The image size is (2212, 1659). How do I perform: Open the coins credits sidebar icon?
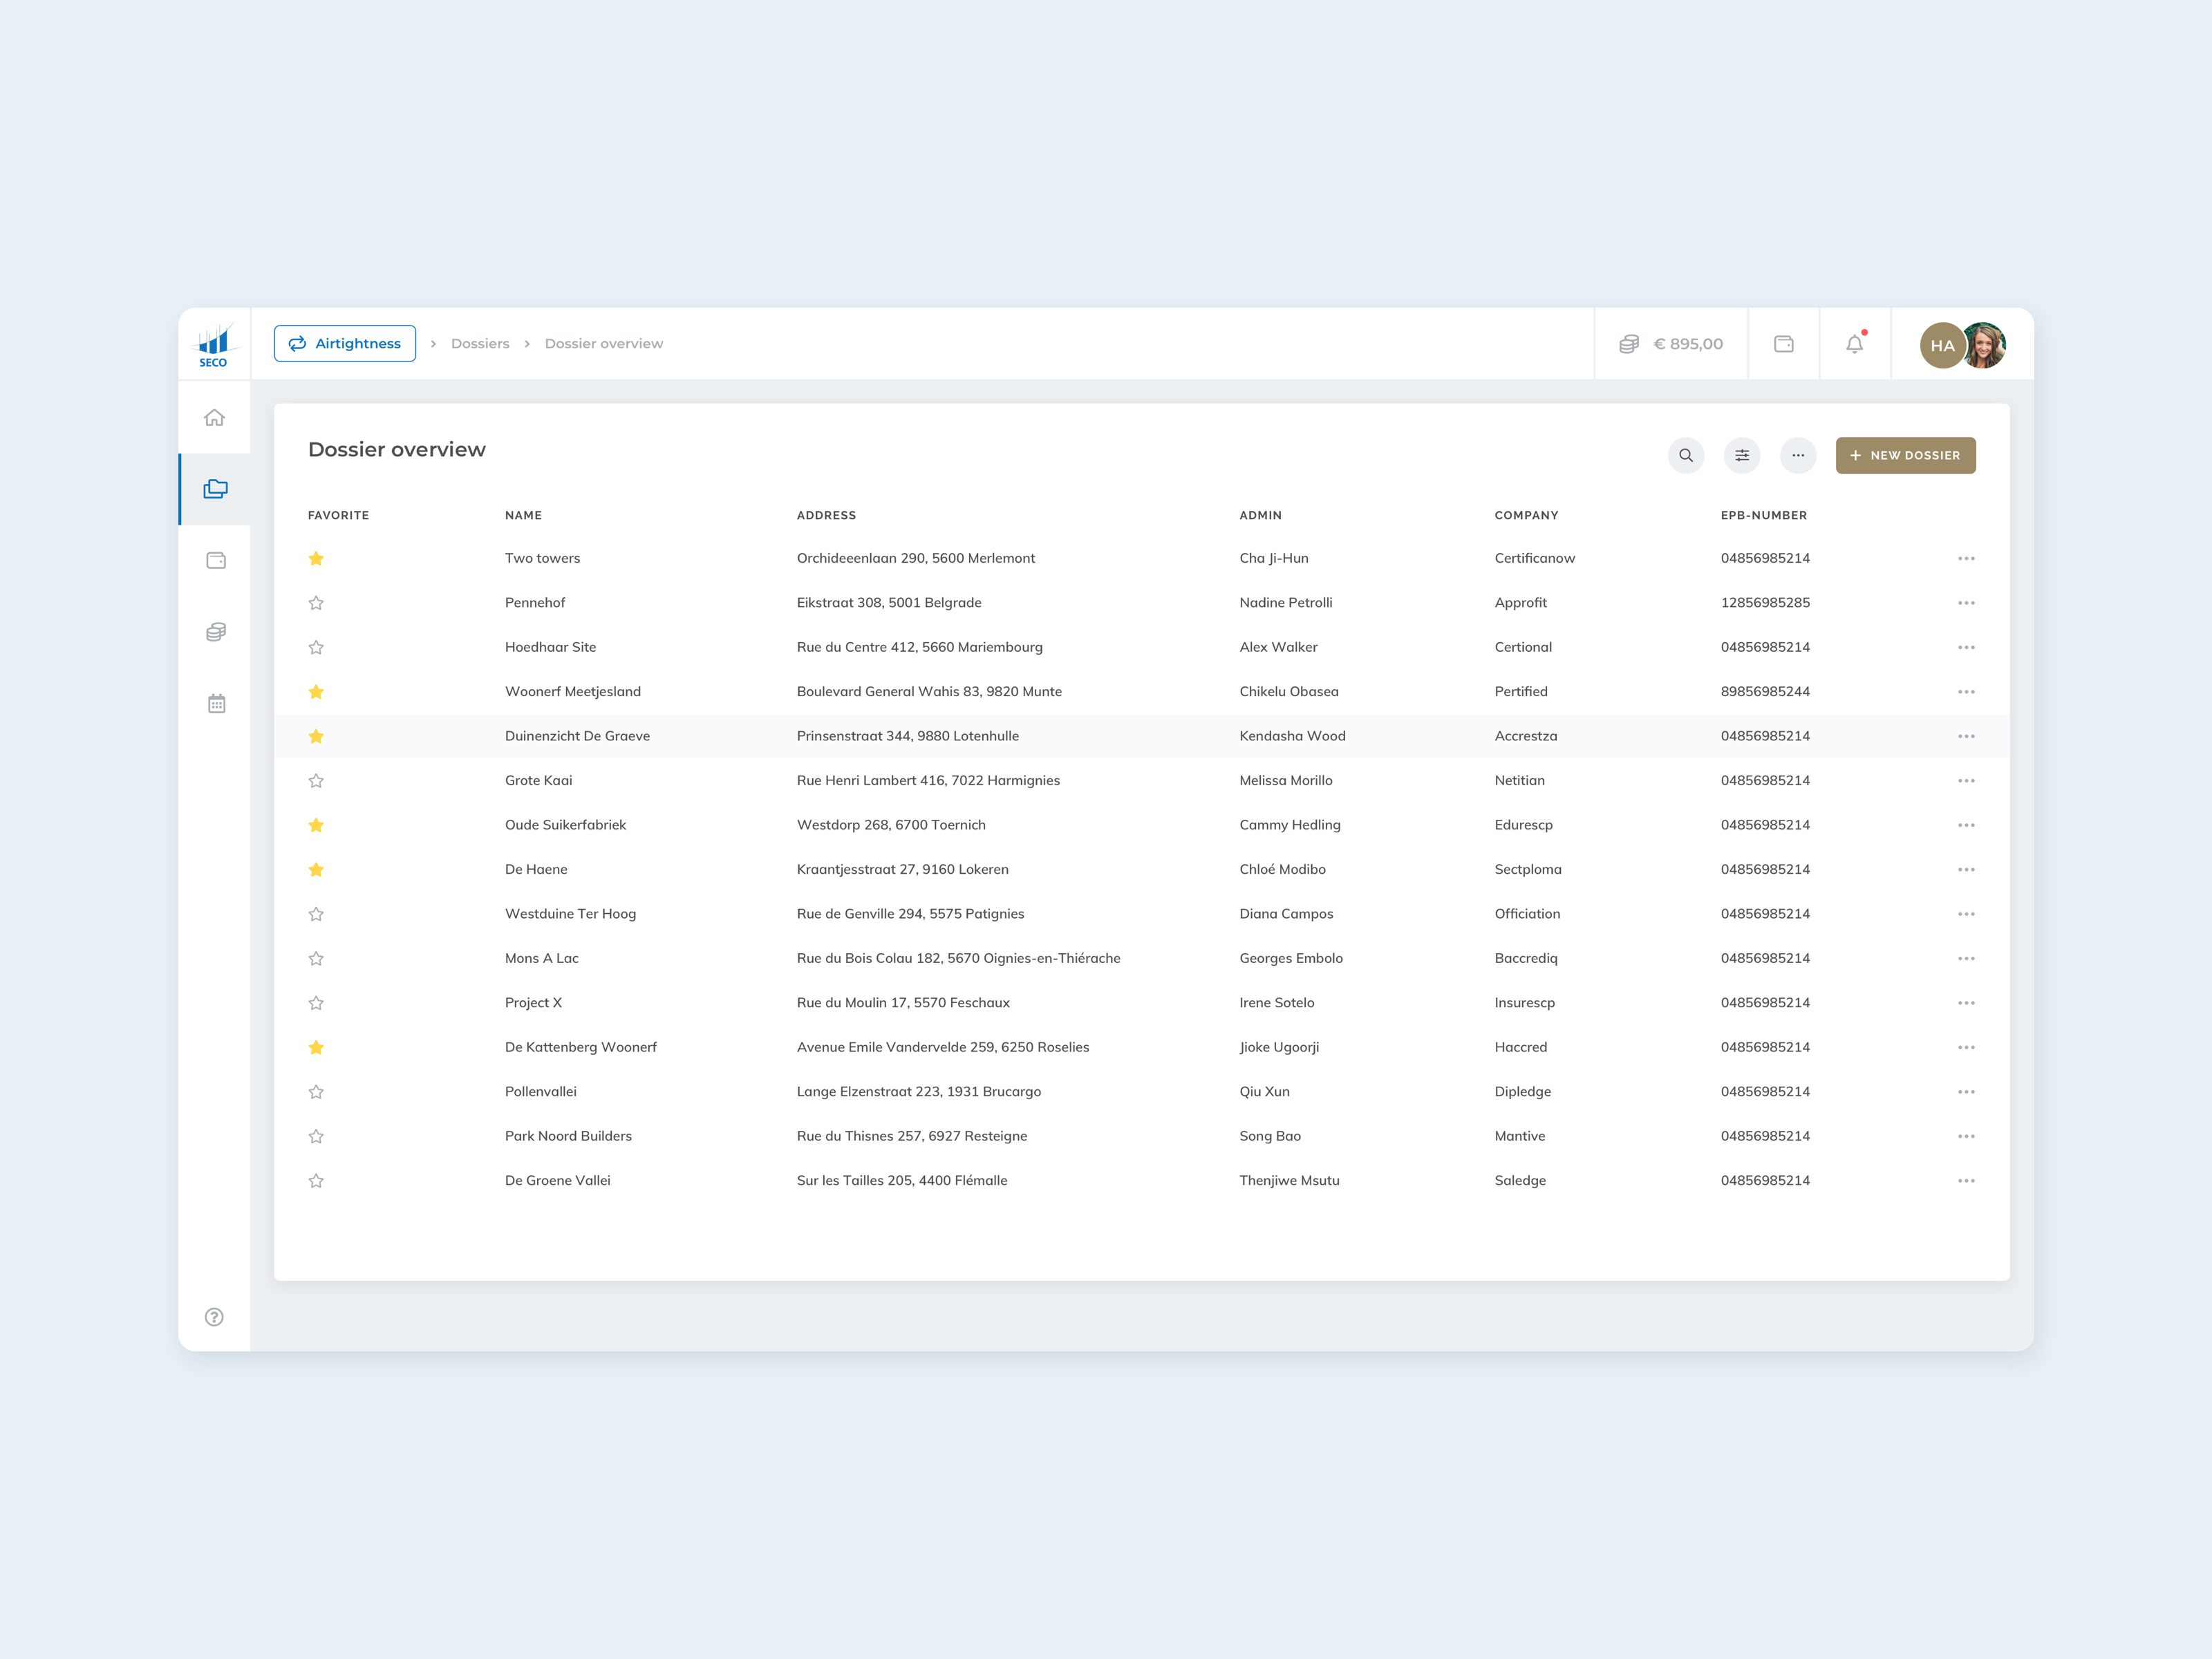pos(215,632)
